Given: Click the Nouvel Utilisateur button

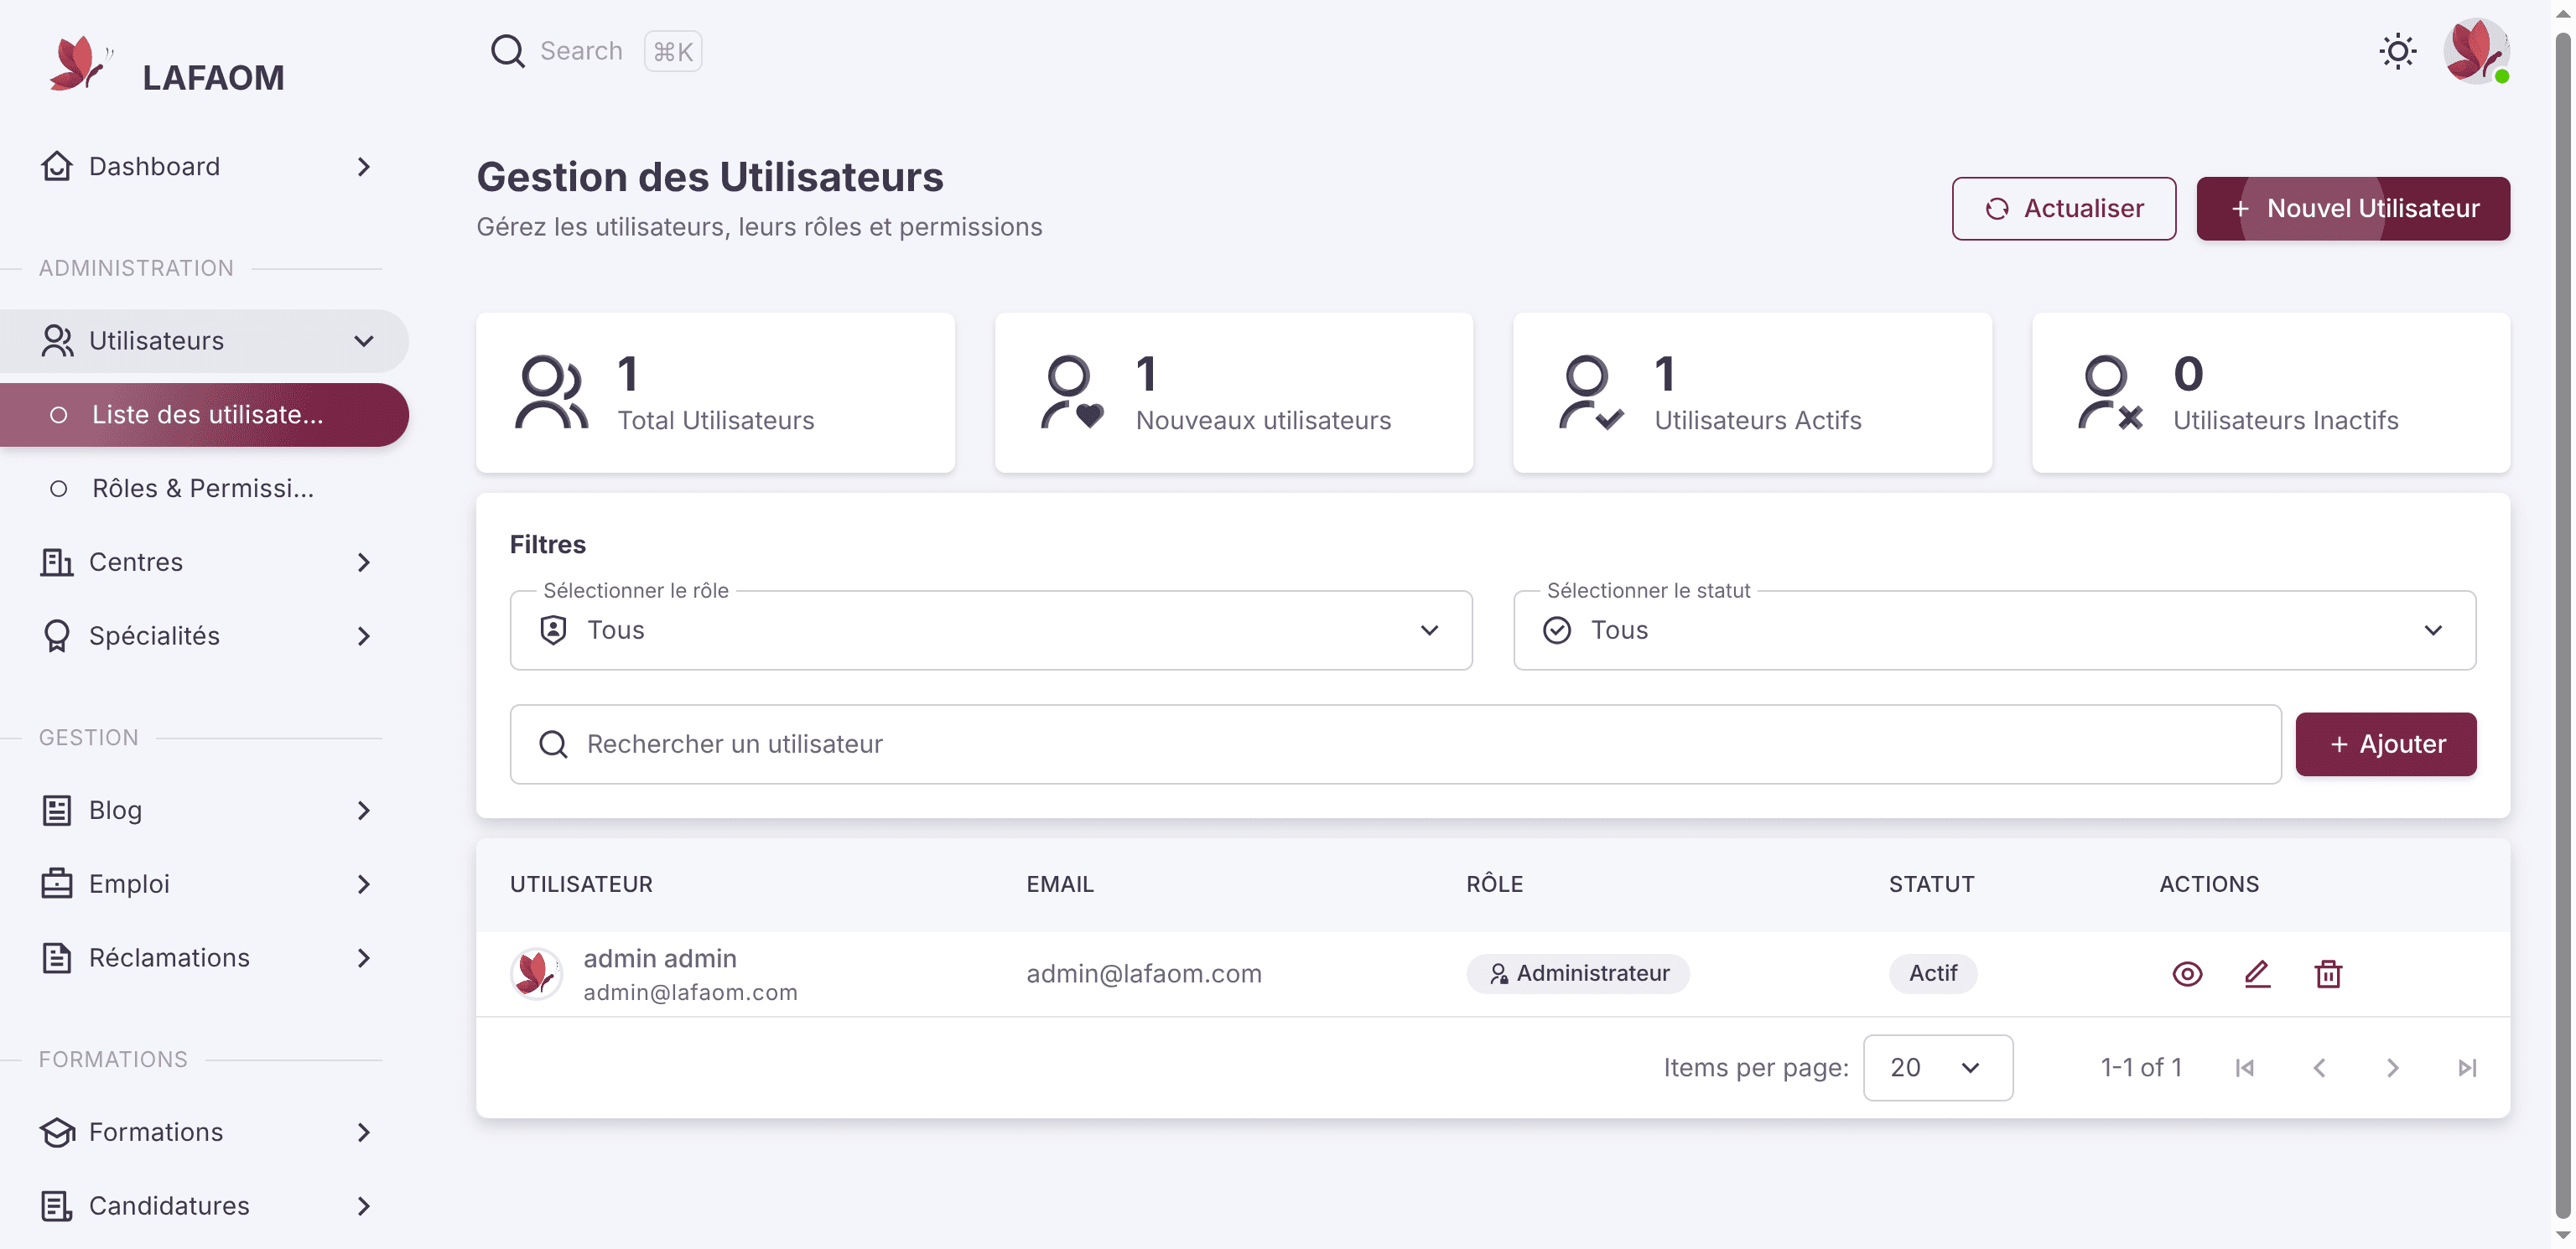Looking at the screenshot, I should coord(2352,209).
